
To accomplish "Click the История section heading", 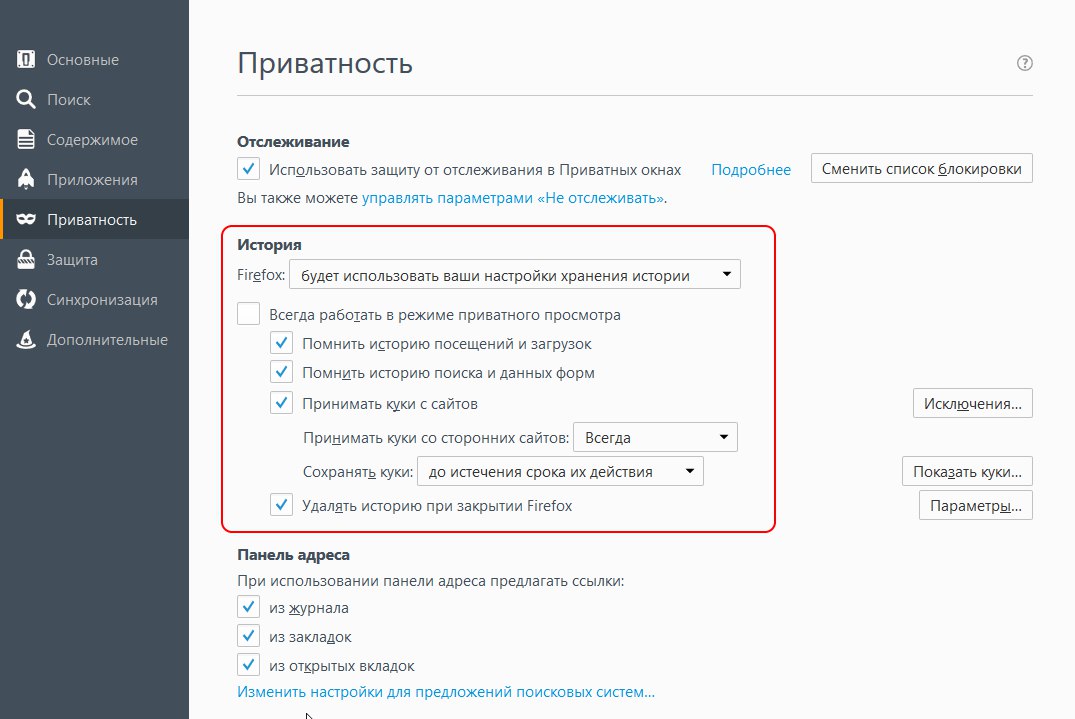I will click(269, 245).
